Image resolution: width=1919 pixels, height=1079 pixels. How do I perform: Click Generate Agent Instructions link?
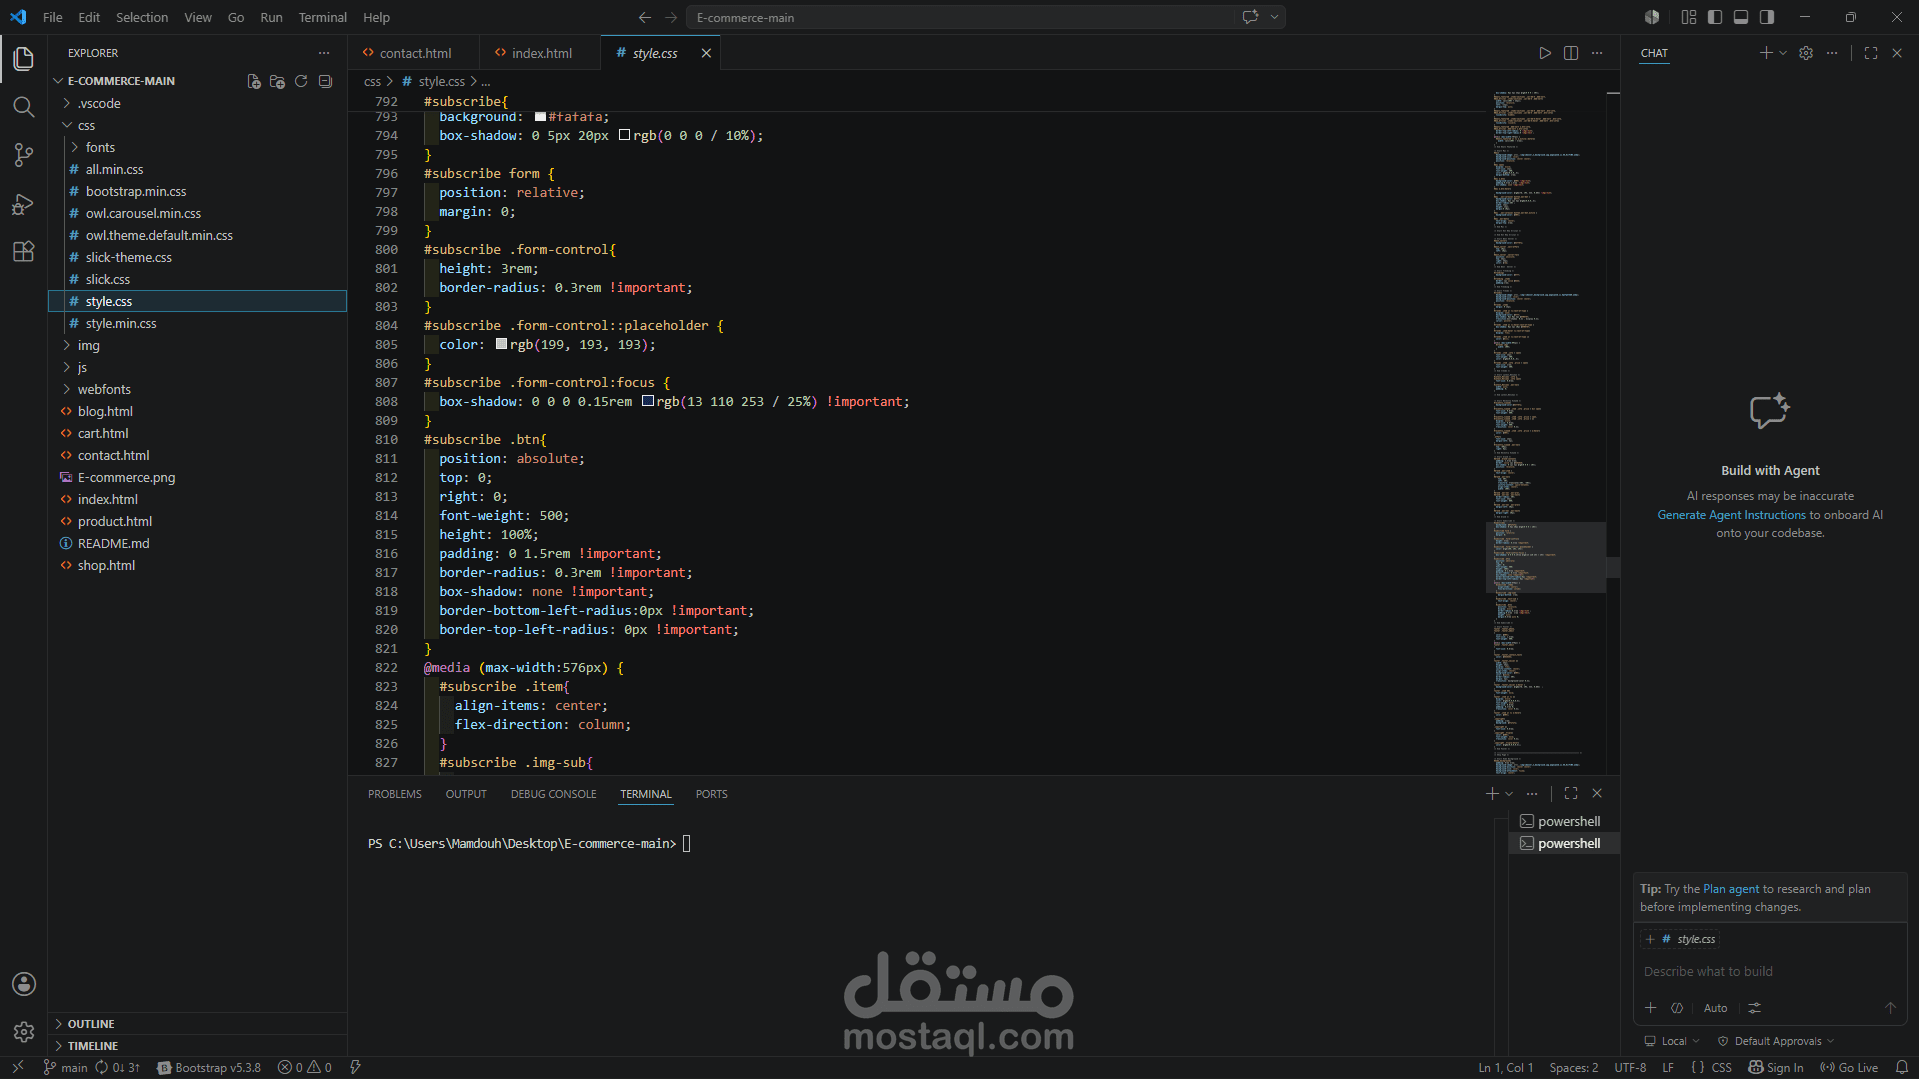click(1731, 515)
